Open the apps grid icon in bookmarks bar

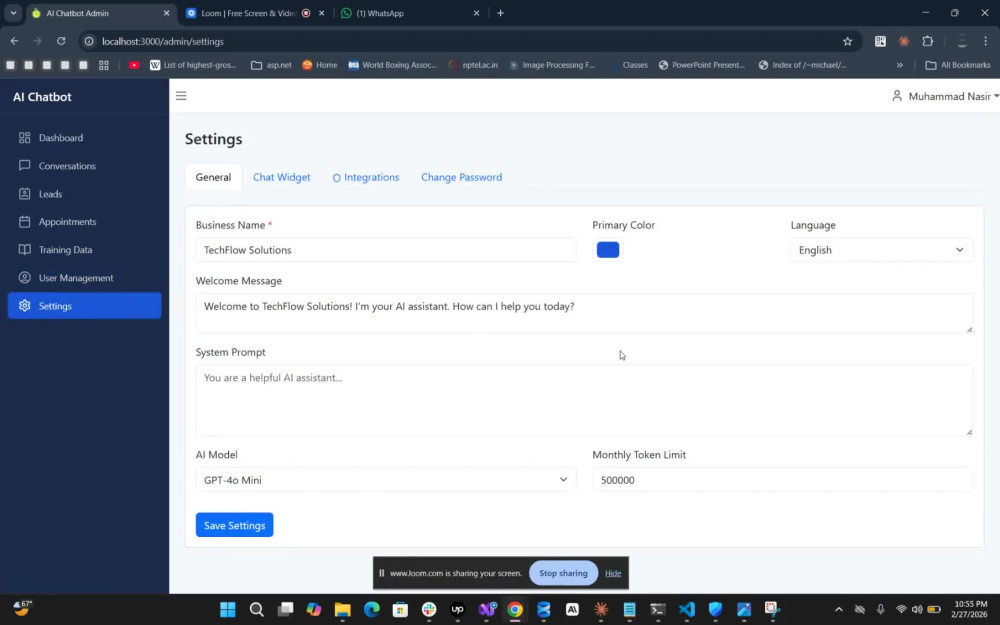click(x=104, y=65)
